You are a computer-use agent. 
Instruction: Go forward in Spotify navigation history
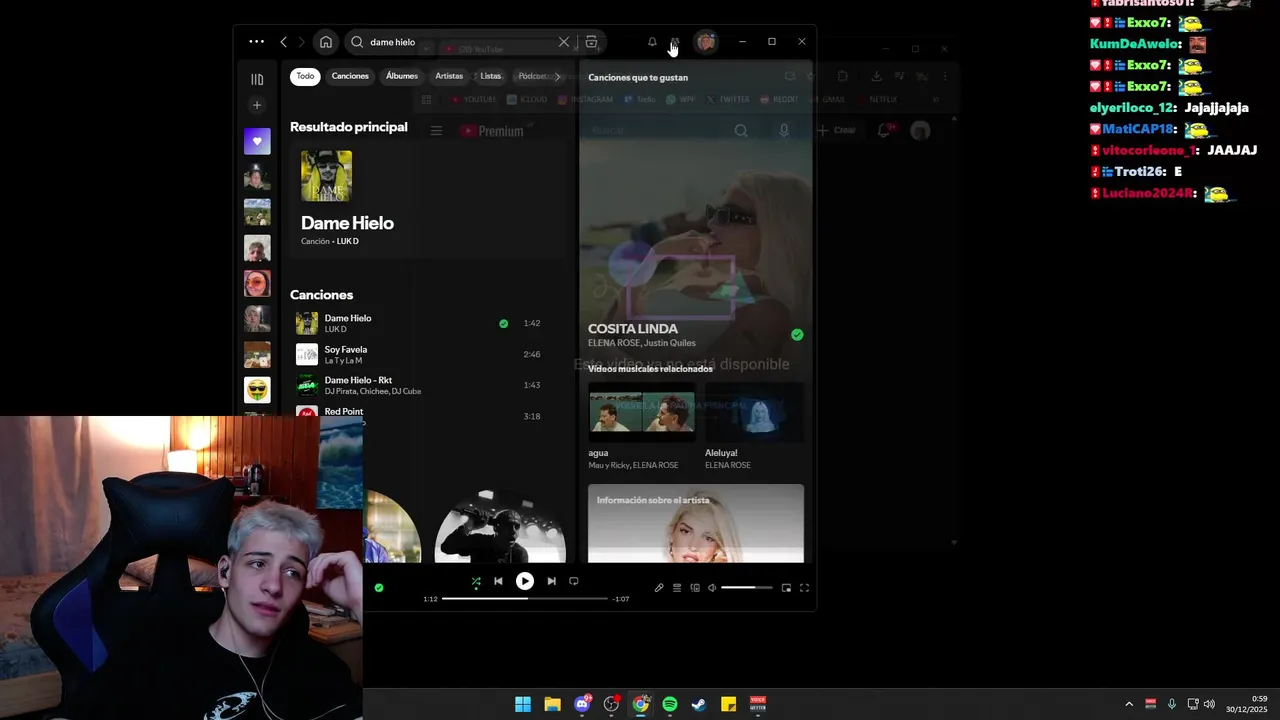pos(302,42)
